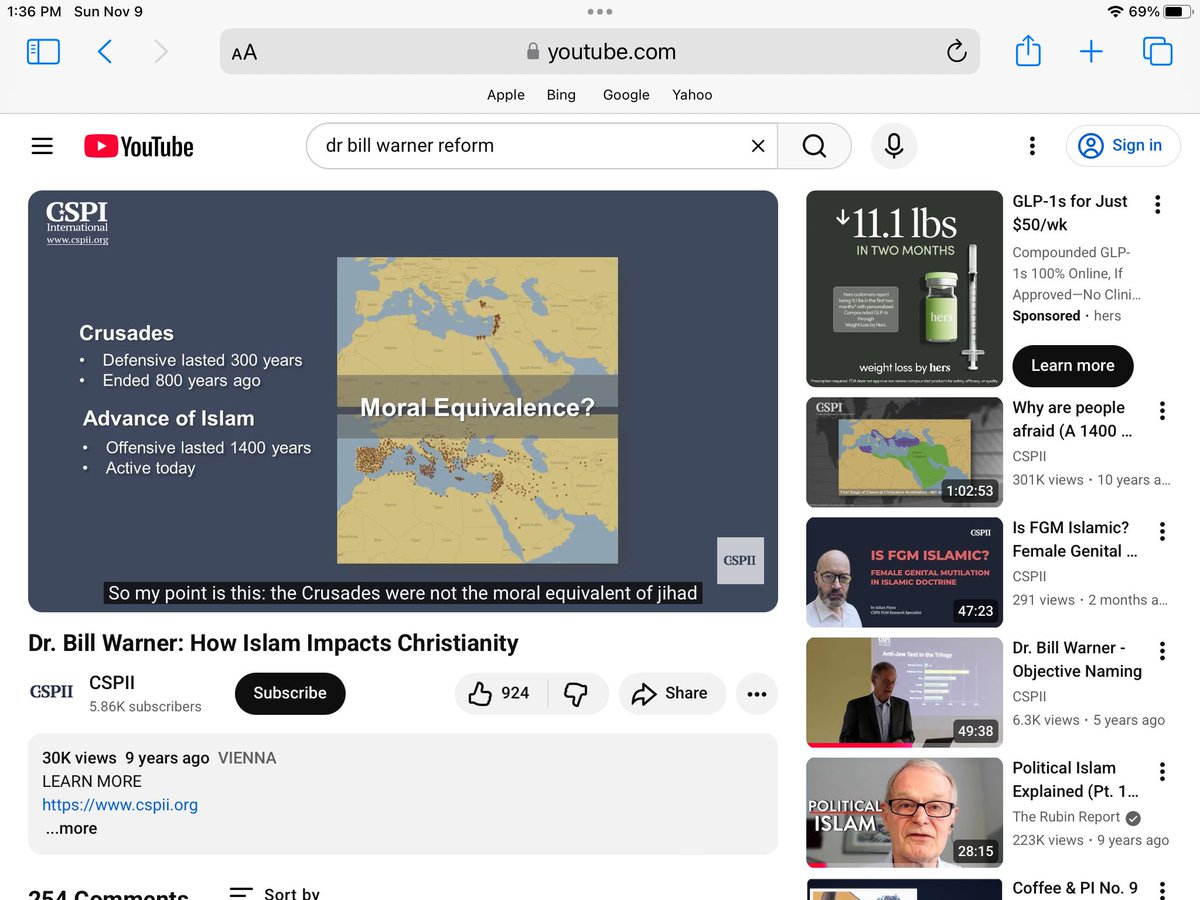Open the Safari share sheet
This screenshot has height=900, width=1200.
point(1028,51)
